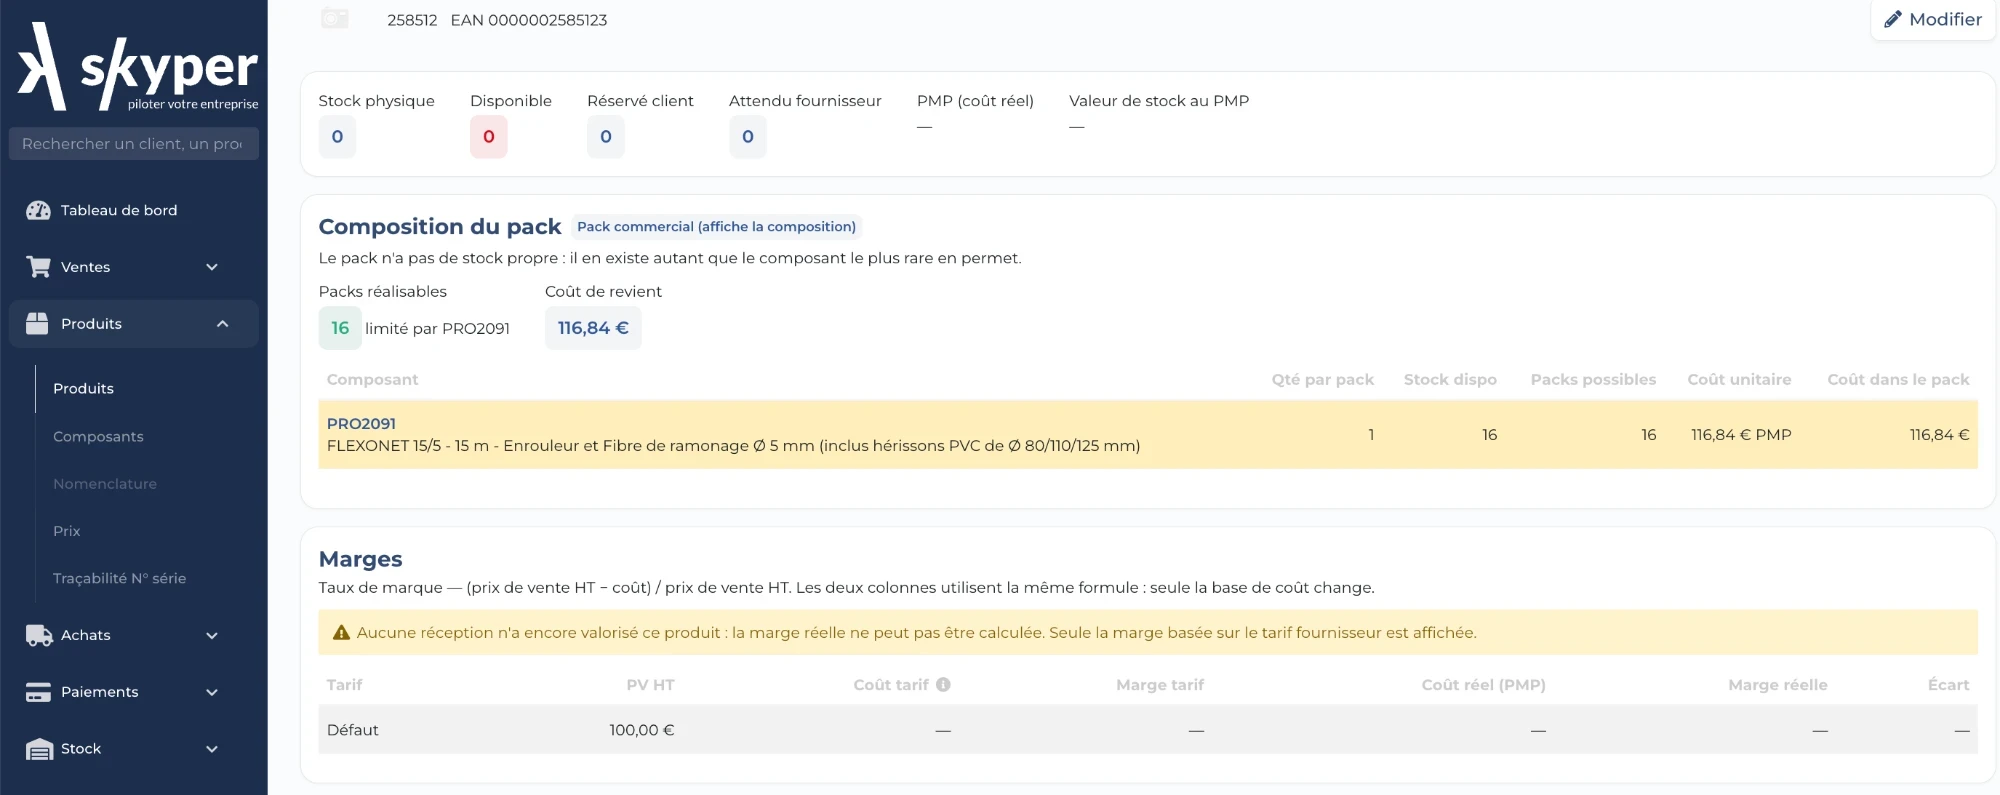Click the Modifier button
The image size is (2000, 795).
(x=1933, y=20)
